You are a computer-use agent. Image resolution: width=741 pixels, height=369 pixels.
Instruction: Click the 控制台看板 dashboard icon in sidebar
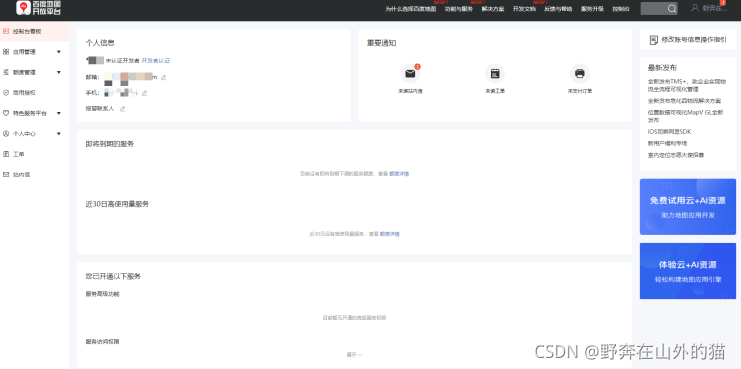(6, 31)
